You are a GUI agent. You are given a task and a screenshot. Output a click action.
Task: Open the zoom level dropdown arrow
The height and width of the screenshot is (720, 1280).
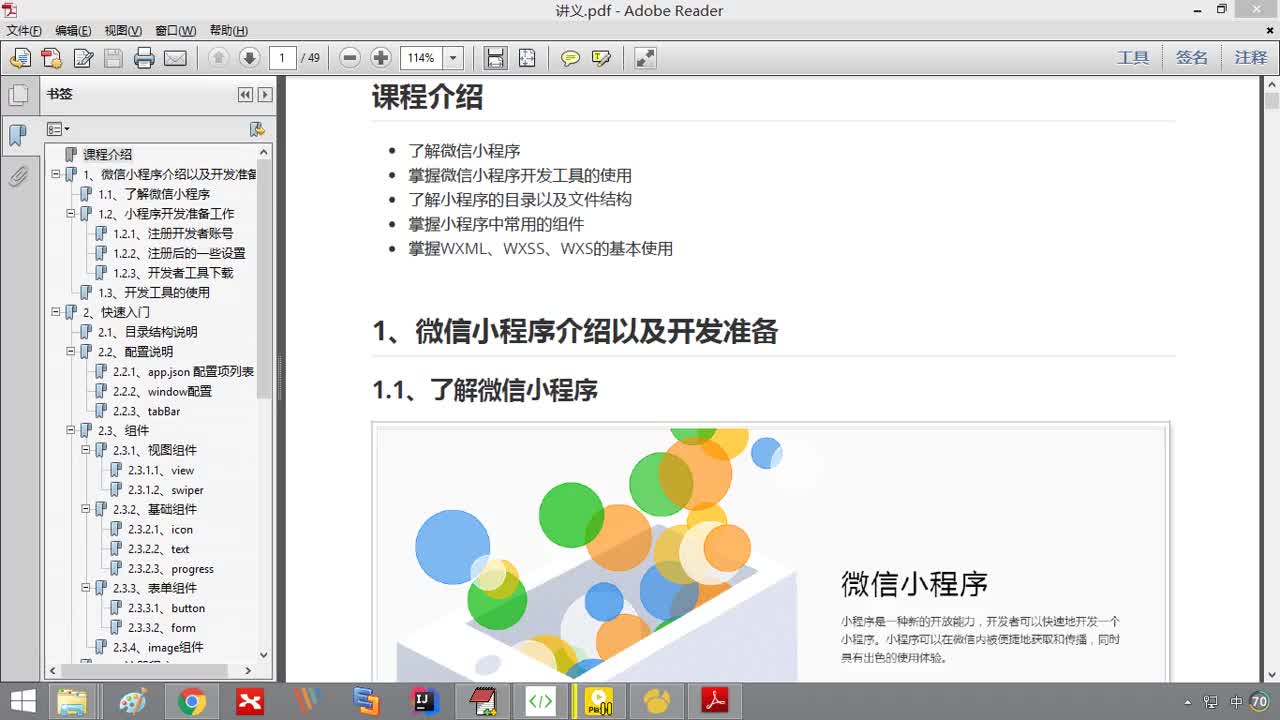tap(453, 58)
